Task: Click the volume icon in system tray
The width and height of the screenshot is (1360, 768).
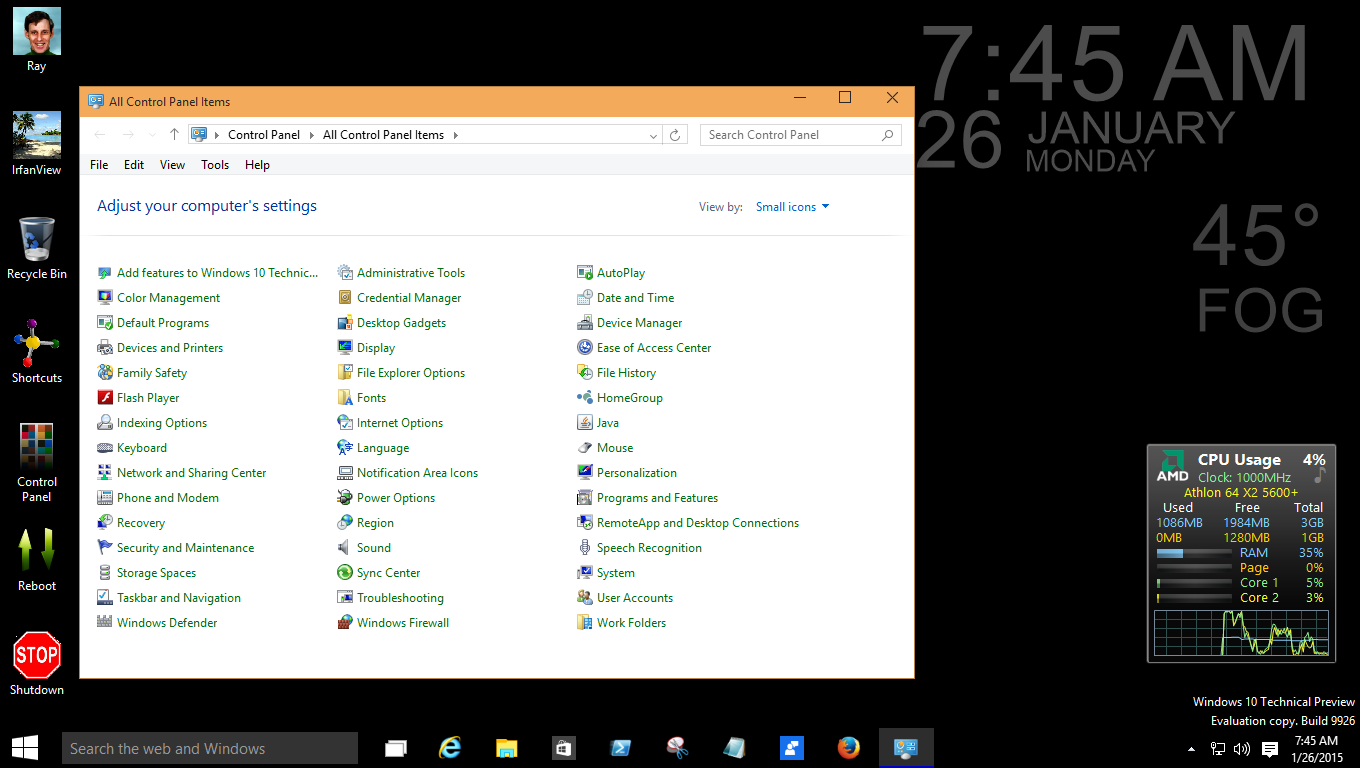Action: pyautogui.click(x=1242, y=749)
